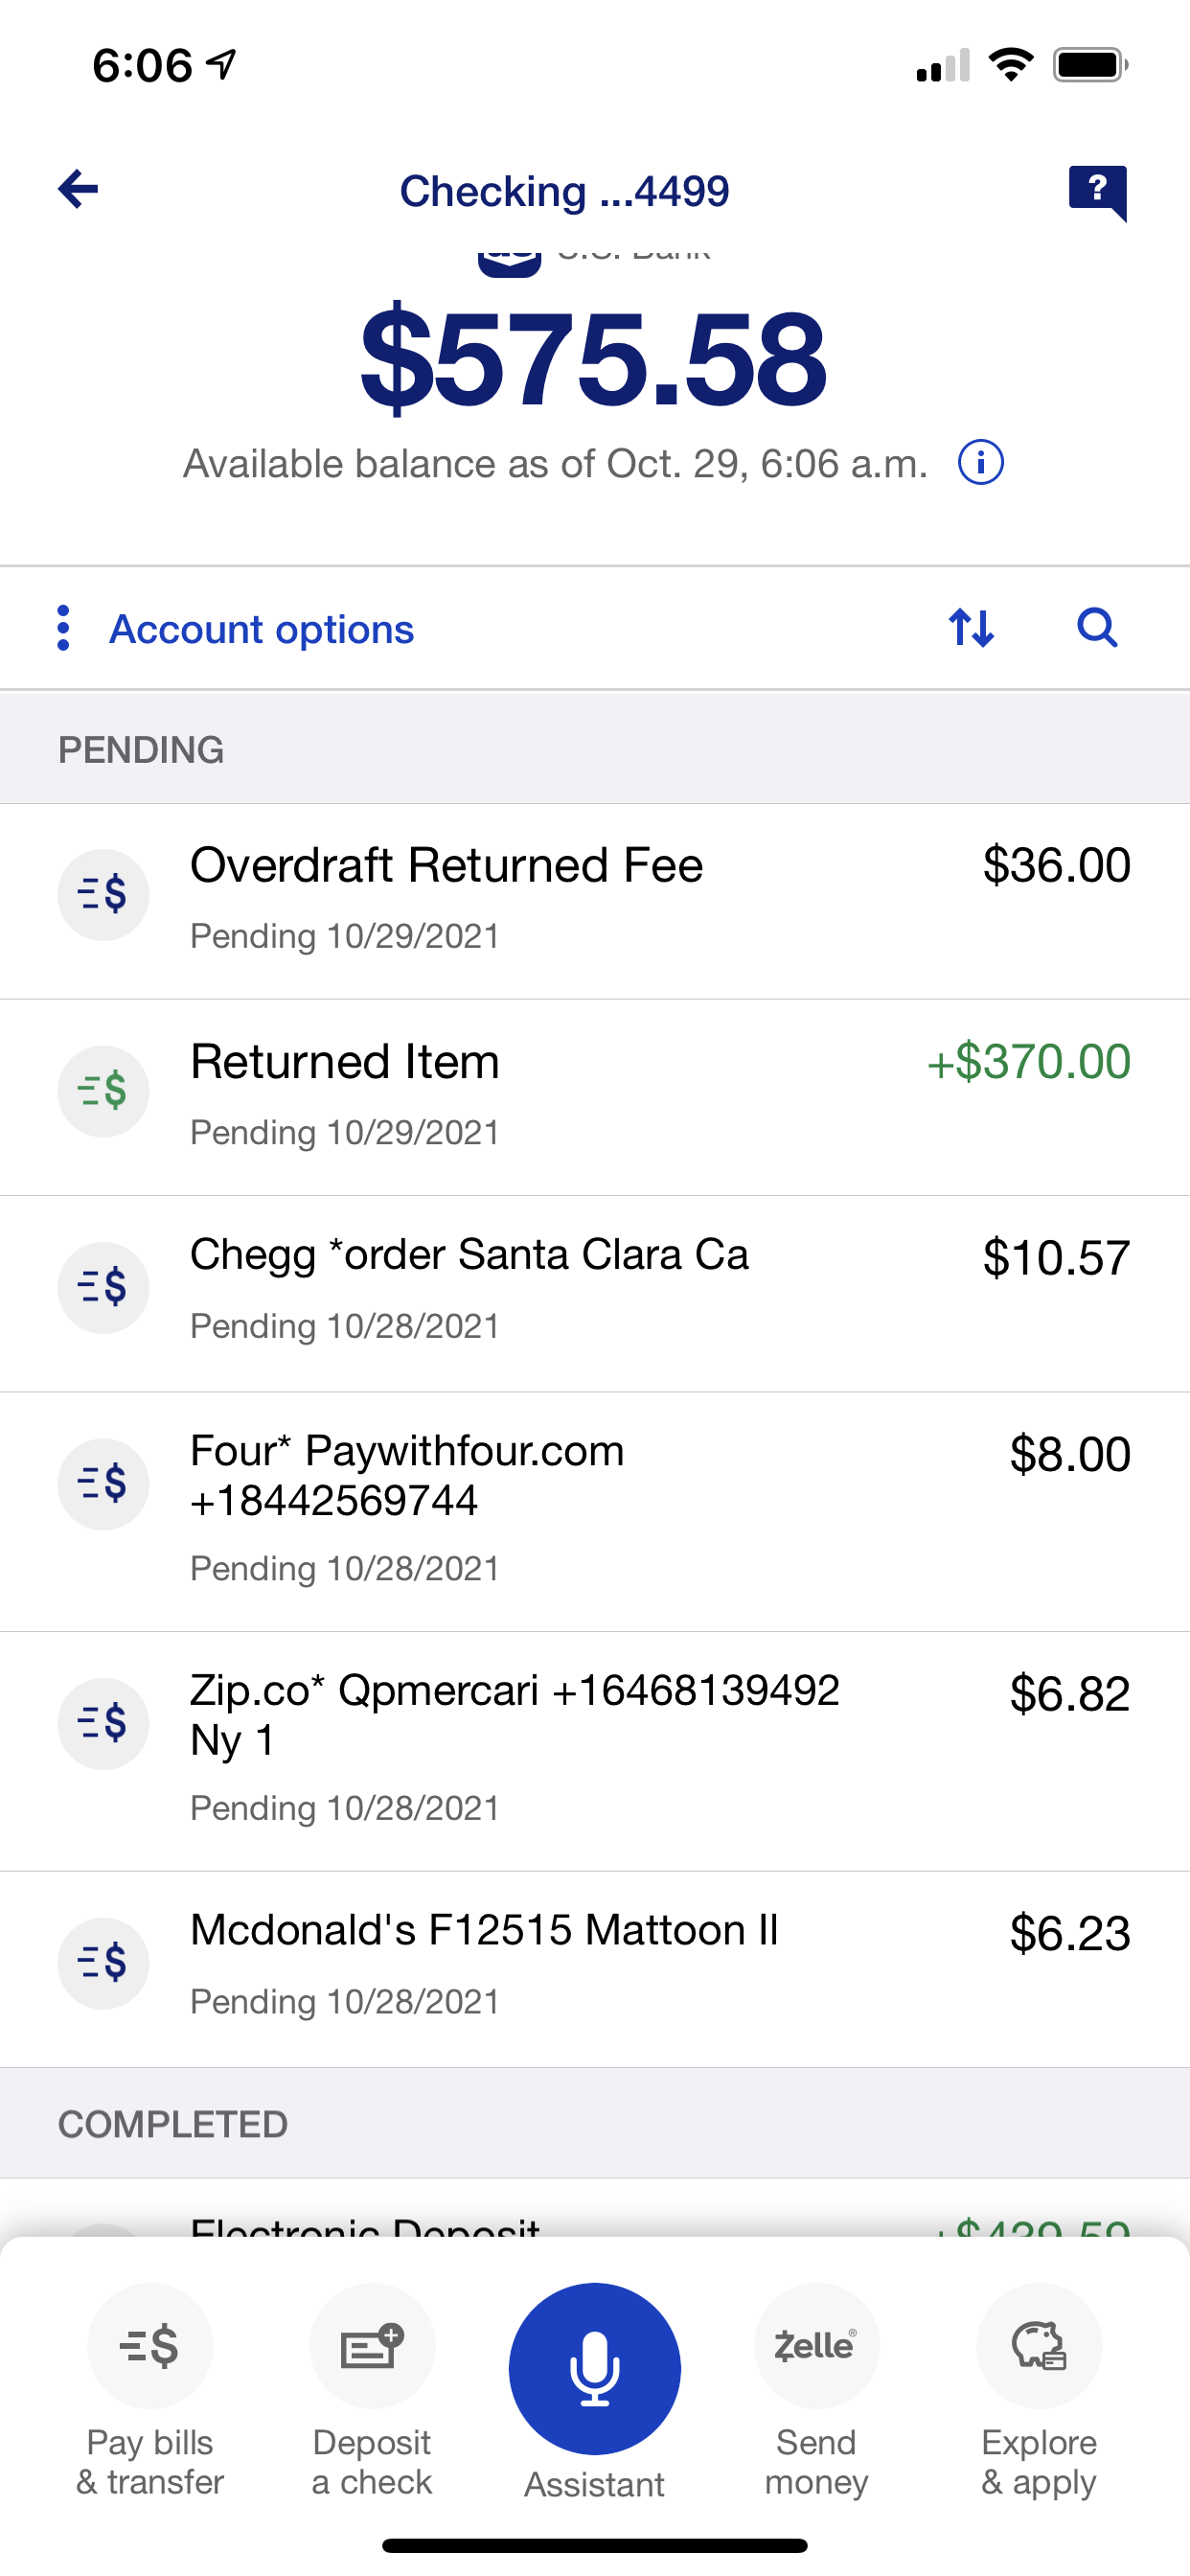The height and width of the screenshot is (2576, 1190).
Task: Open Explore & apply piggy bank
Action: (x=1038, y=2346)
